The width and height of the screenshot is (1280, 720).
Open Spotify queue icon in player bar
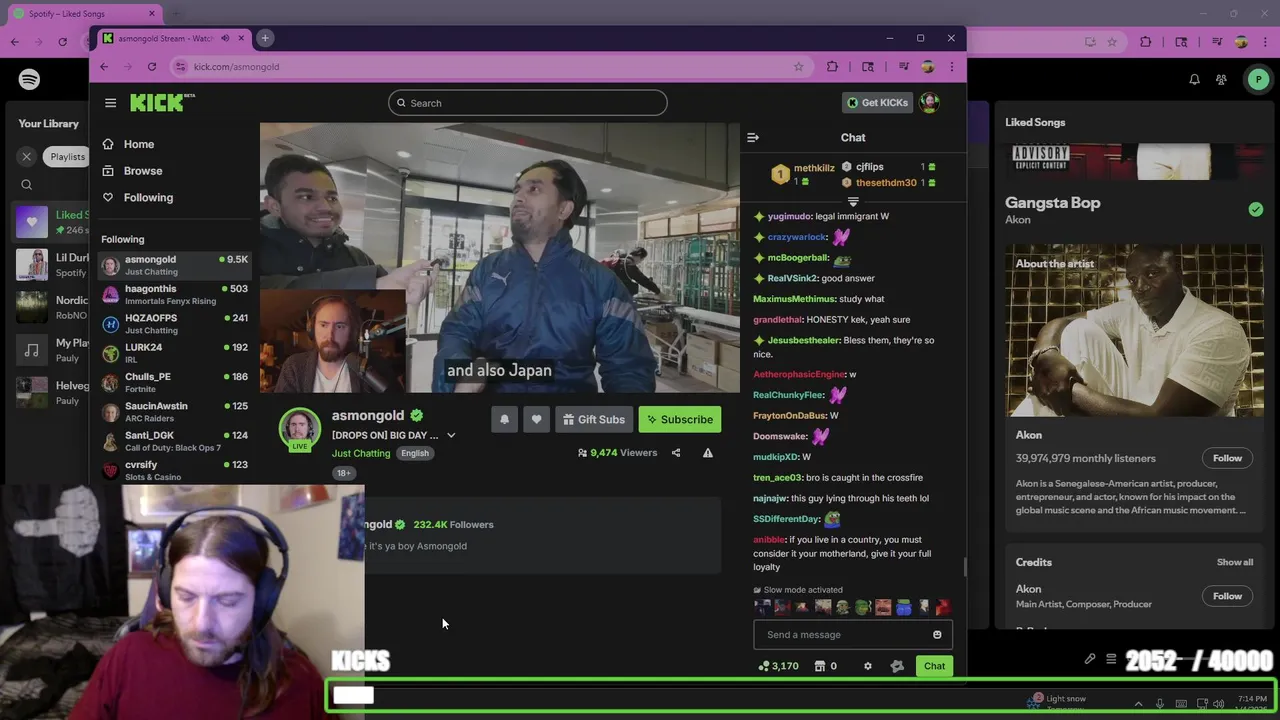pyautogui.click(x=1111, y=660)
